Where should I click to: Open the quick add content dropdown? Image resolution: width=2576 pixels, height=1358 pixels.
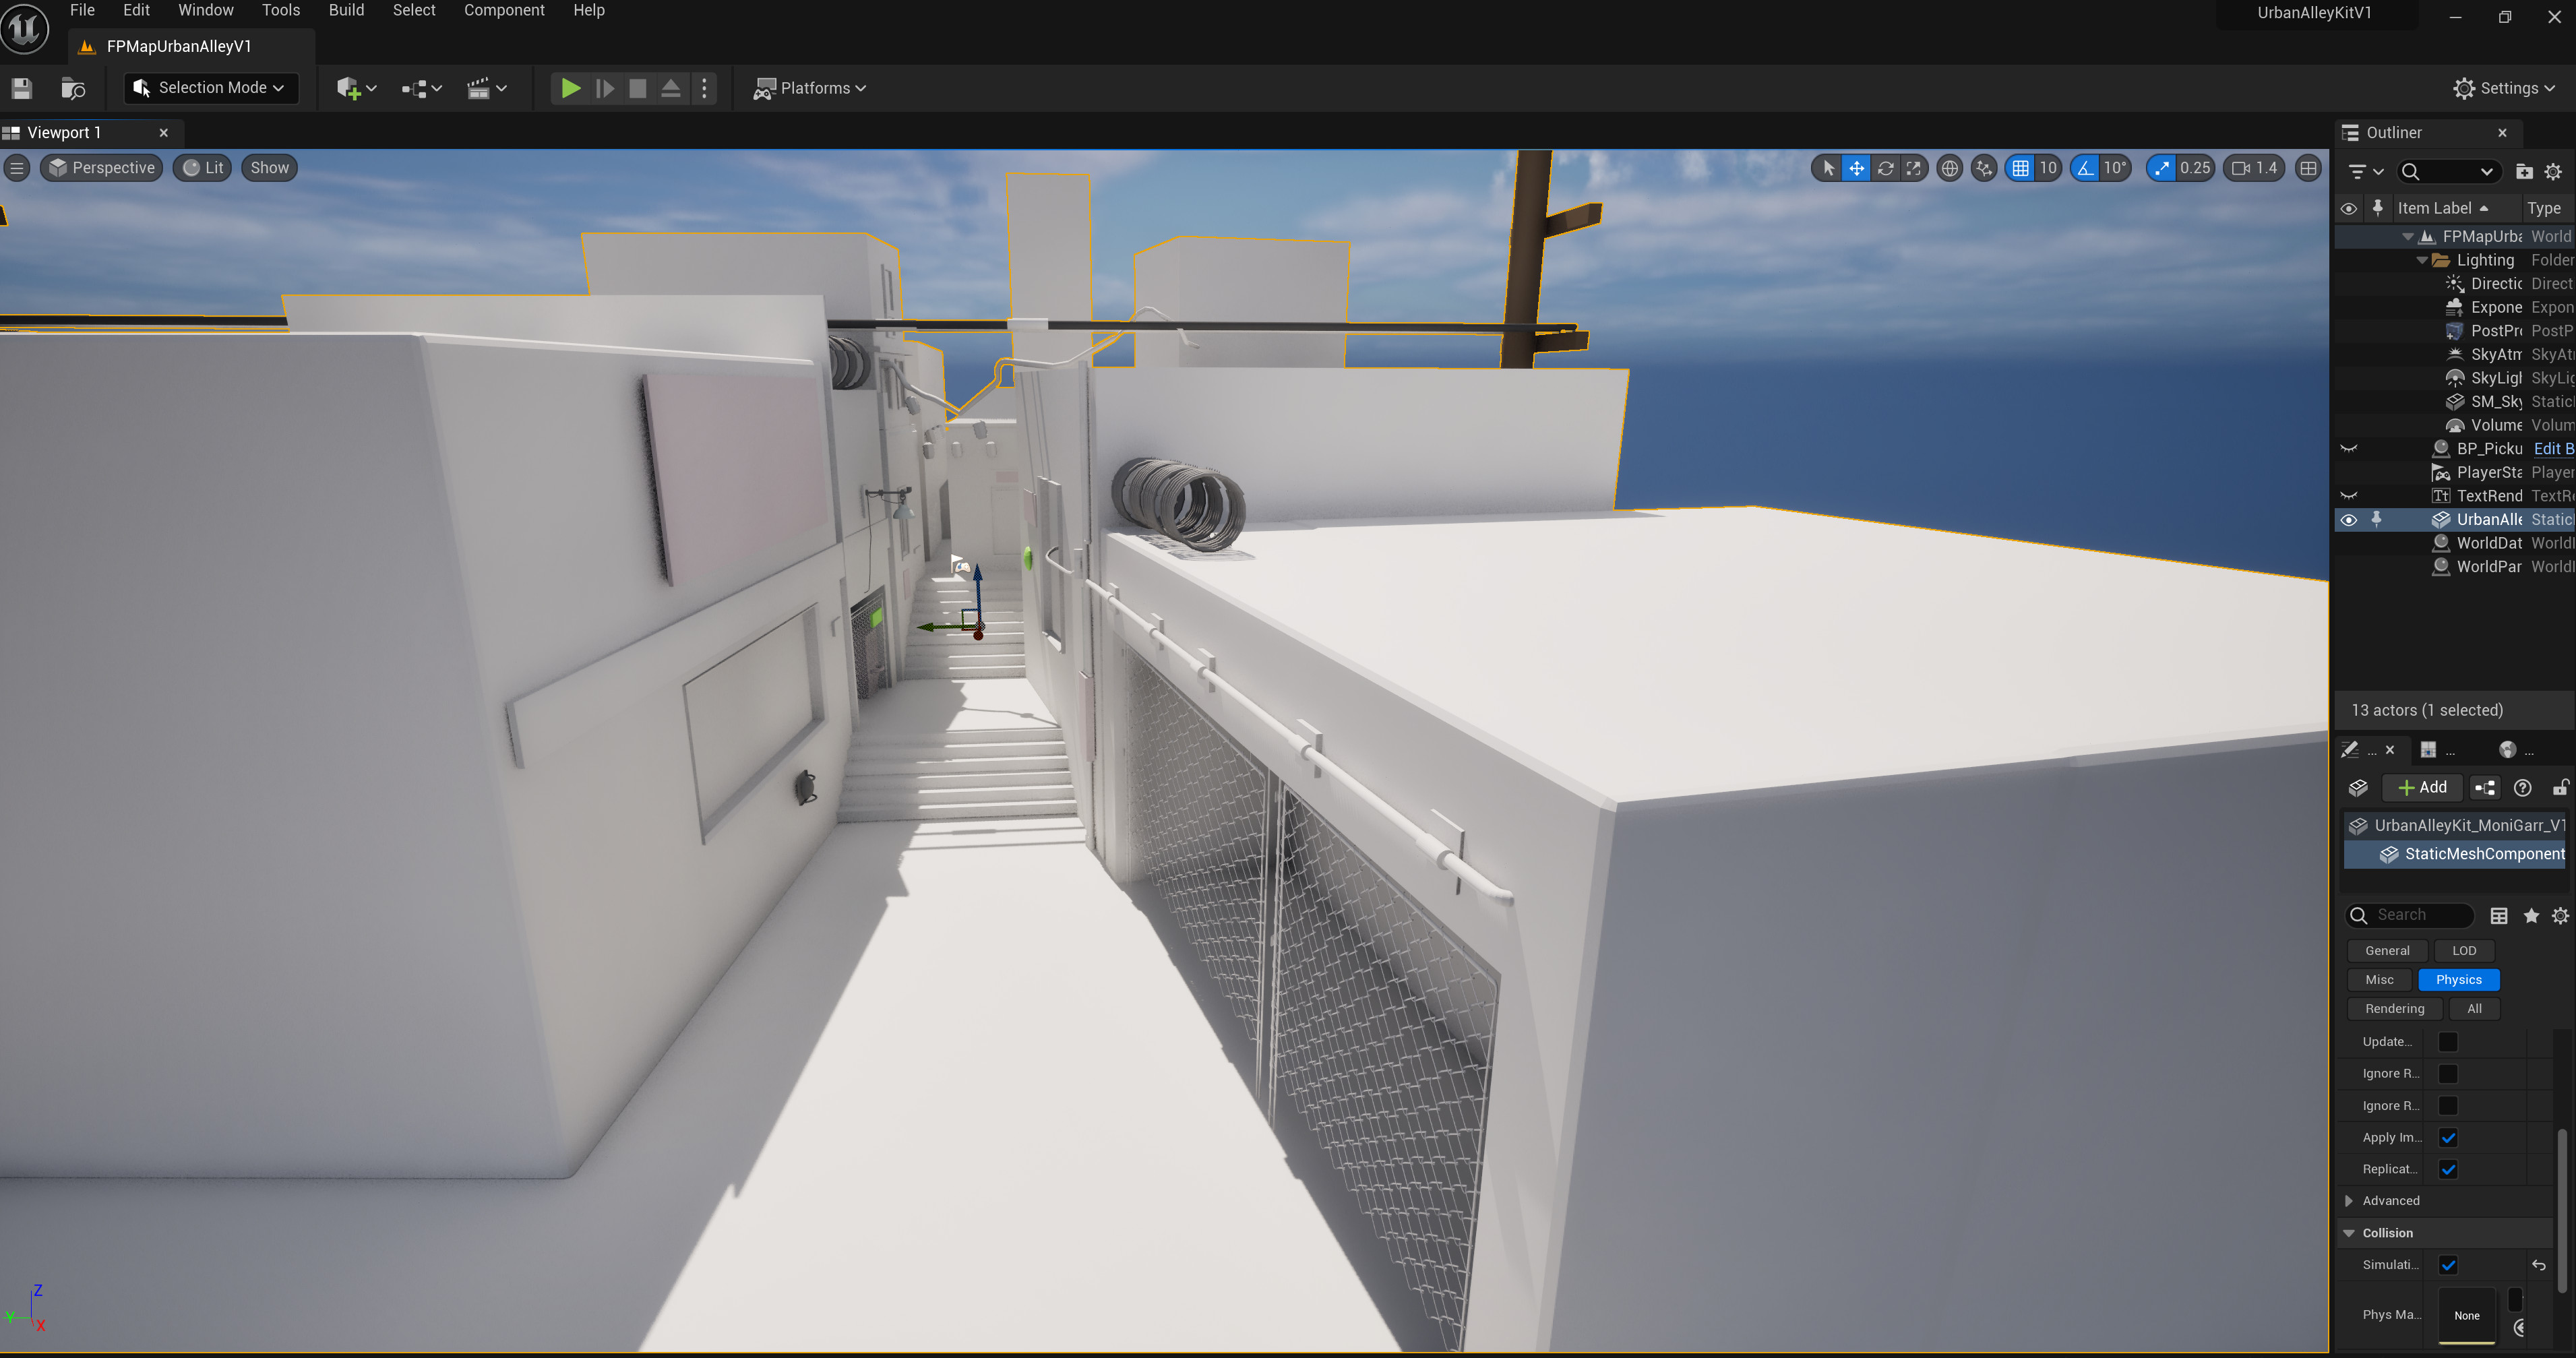pos(356,89)
